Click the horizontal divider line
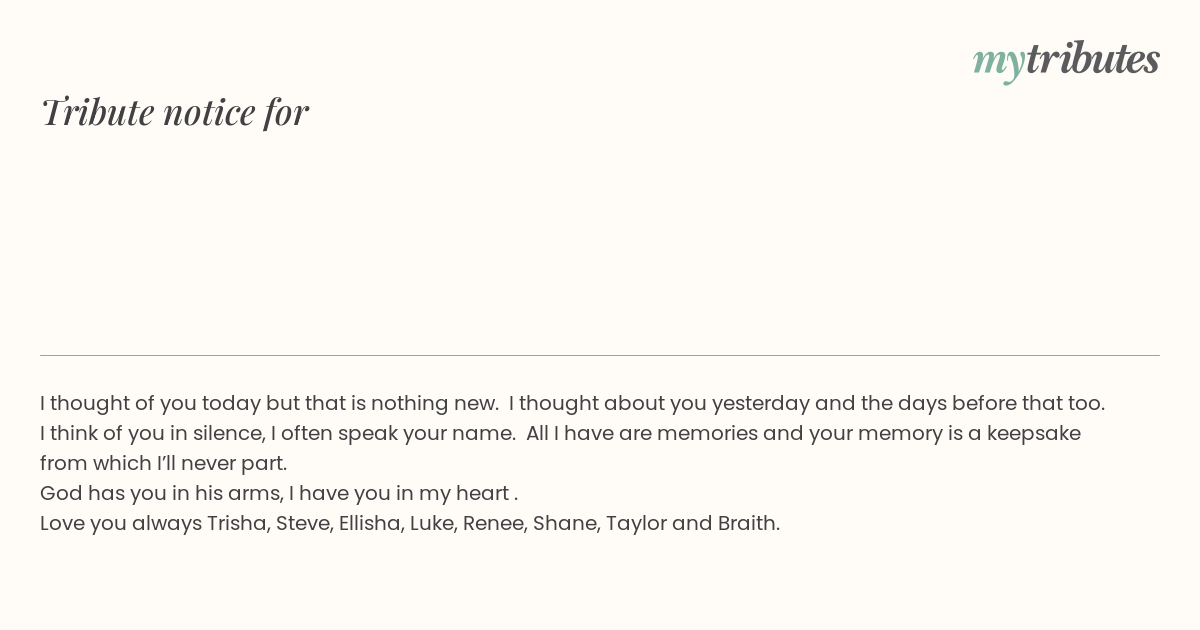Image resolution: width=1200 pixels, height=630 pixels. (x=600, y=355)
